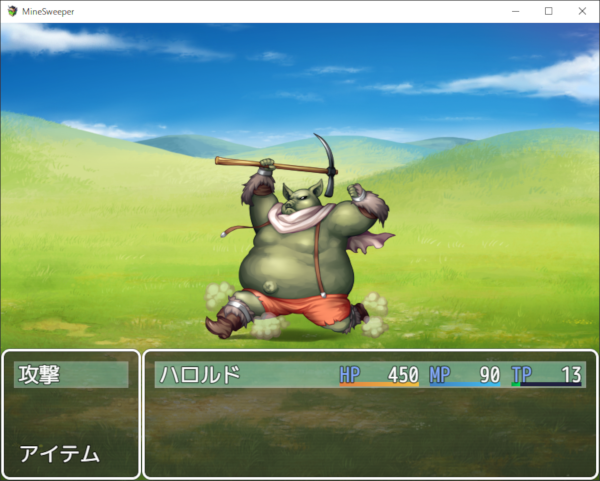Click the MineSweeper app icon in title bar
This screenshot has height=481, width=600.
click(x=13, y=11)
